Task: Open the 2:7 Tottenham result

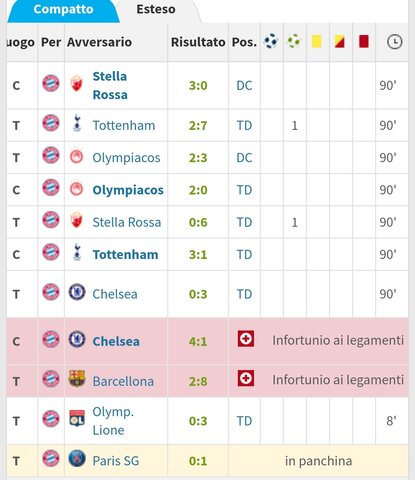Action: click(198, 126)
